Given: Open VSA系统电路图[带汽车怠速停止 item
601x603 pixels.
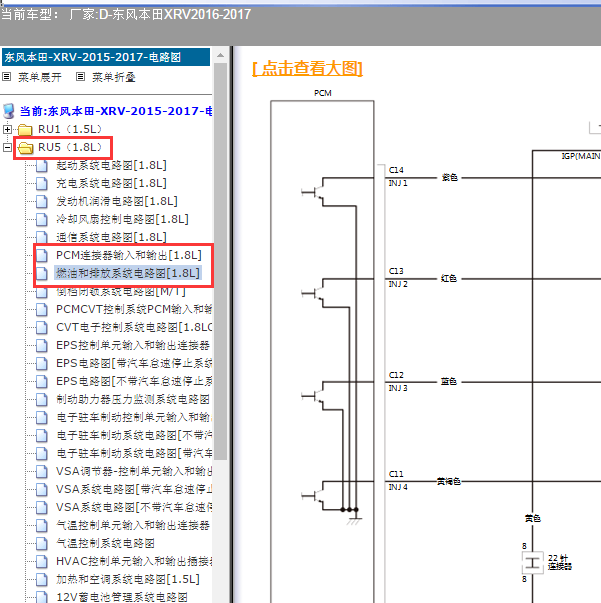Looking at the screenshot, I should click(x=134, y=490).
